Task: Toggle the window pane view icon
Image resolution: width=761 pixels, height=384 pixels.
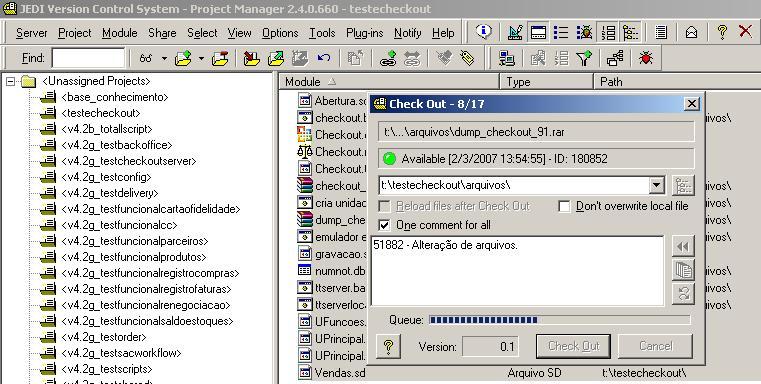Action: [x=538, y=33]
